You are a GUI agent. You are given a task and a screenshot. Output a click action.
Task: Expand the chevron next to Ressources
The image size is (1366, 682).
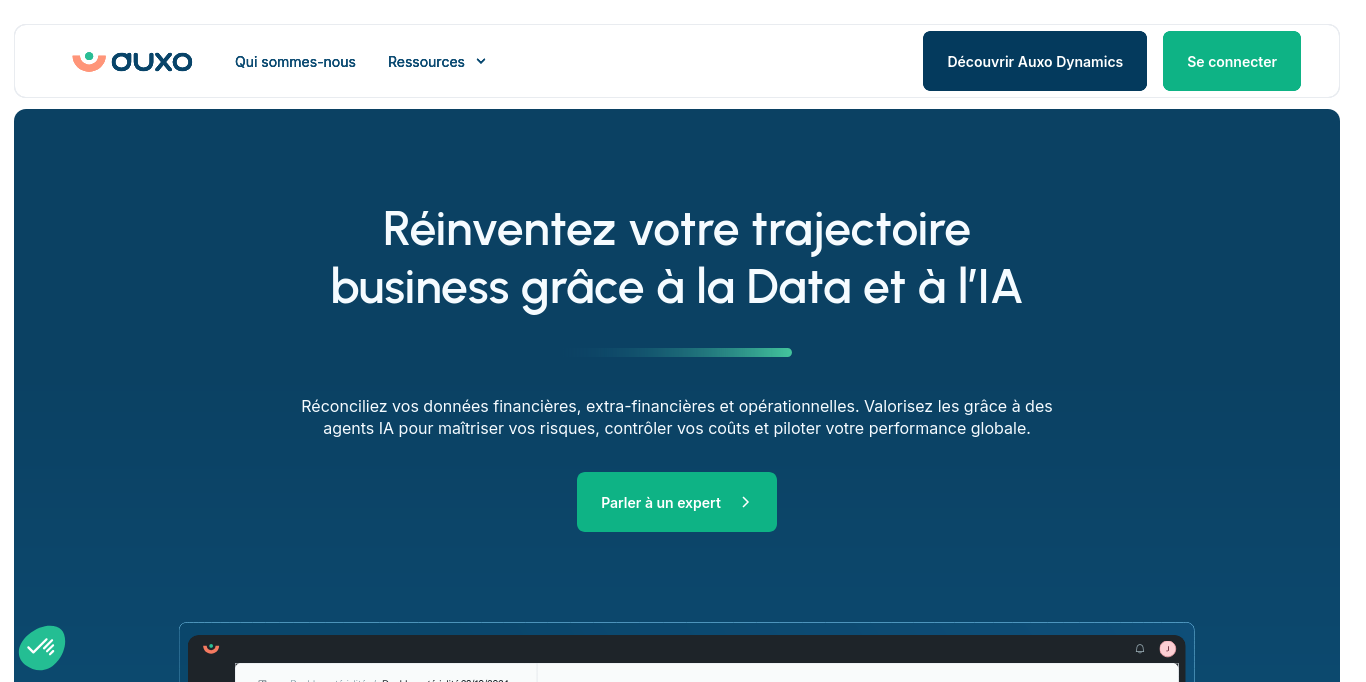click(x=481, y=62)
